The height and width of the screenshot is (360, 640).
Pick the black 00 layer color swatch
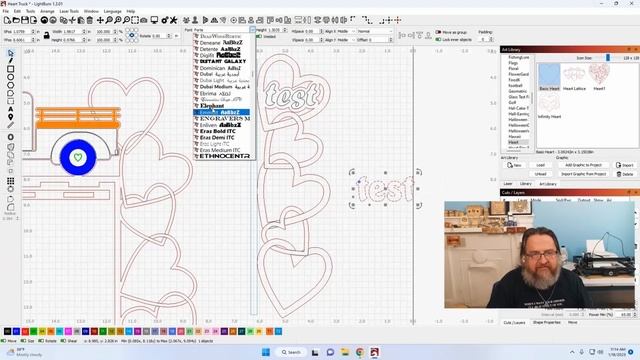tap(7, 331)
